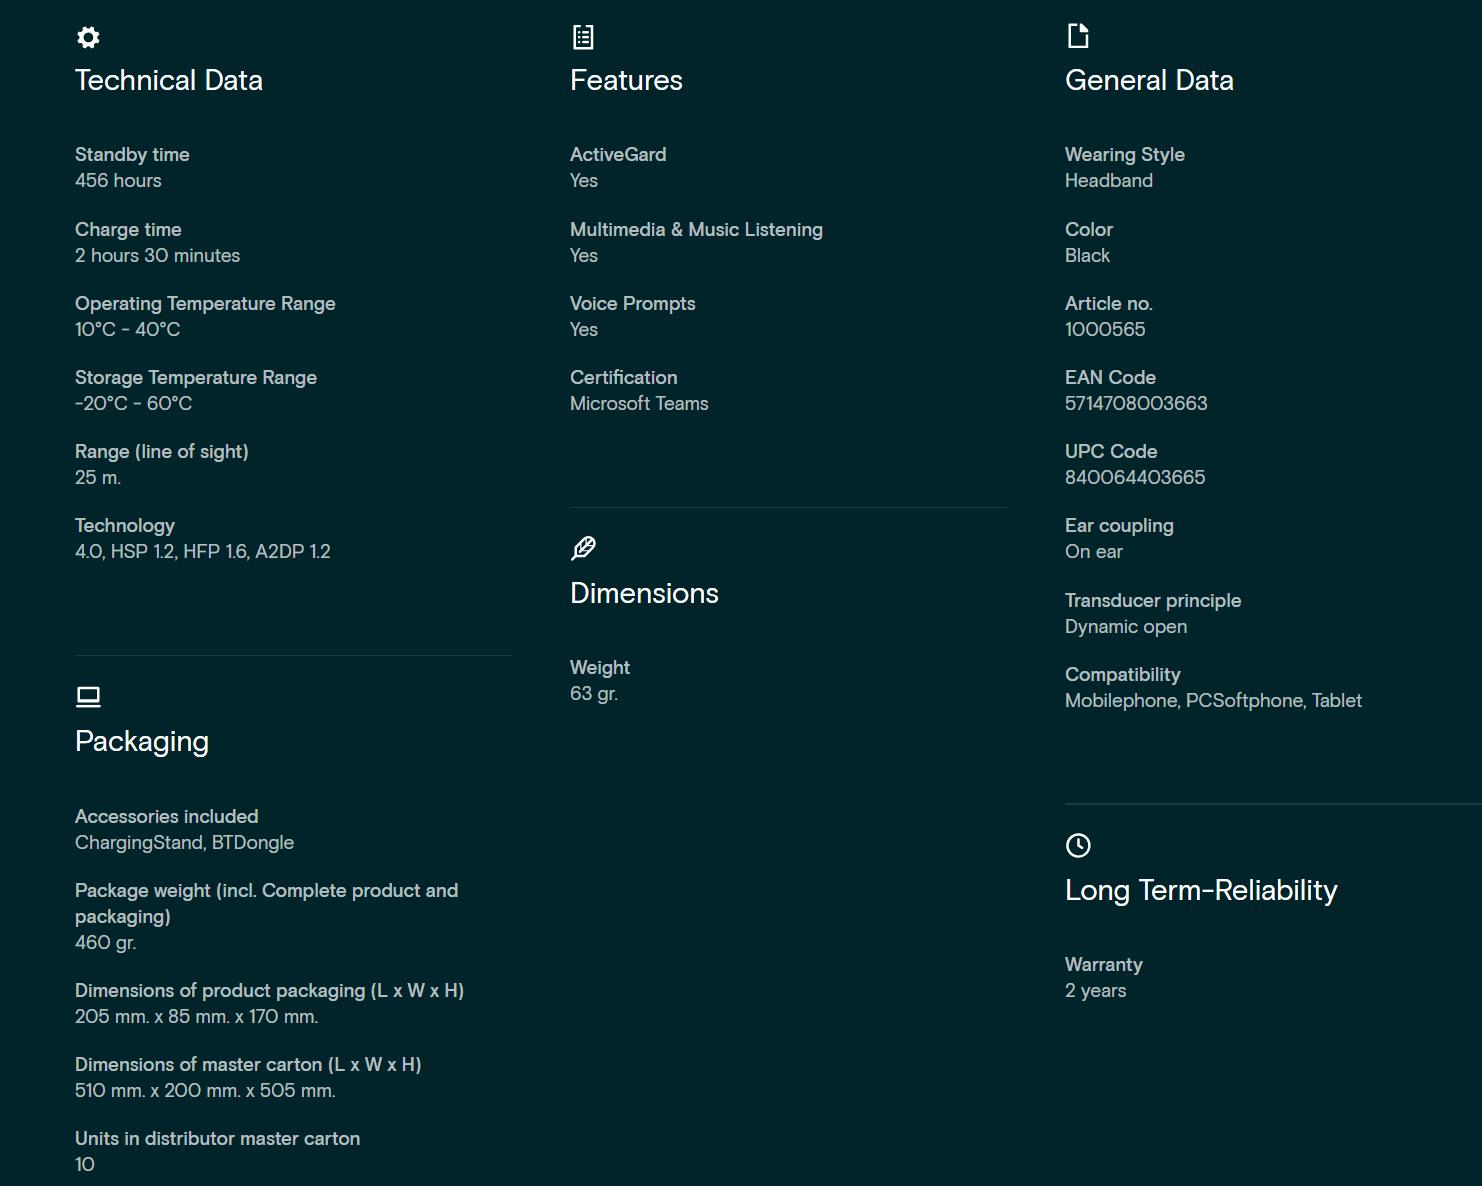This screenshot has width=1482, height=1186.
Task: Click the Standby time label
Action: [132, 155]
